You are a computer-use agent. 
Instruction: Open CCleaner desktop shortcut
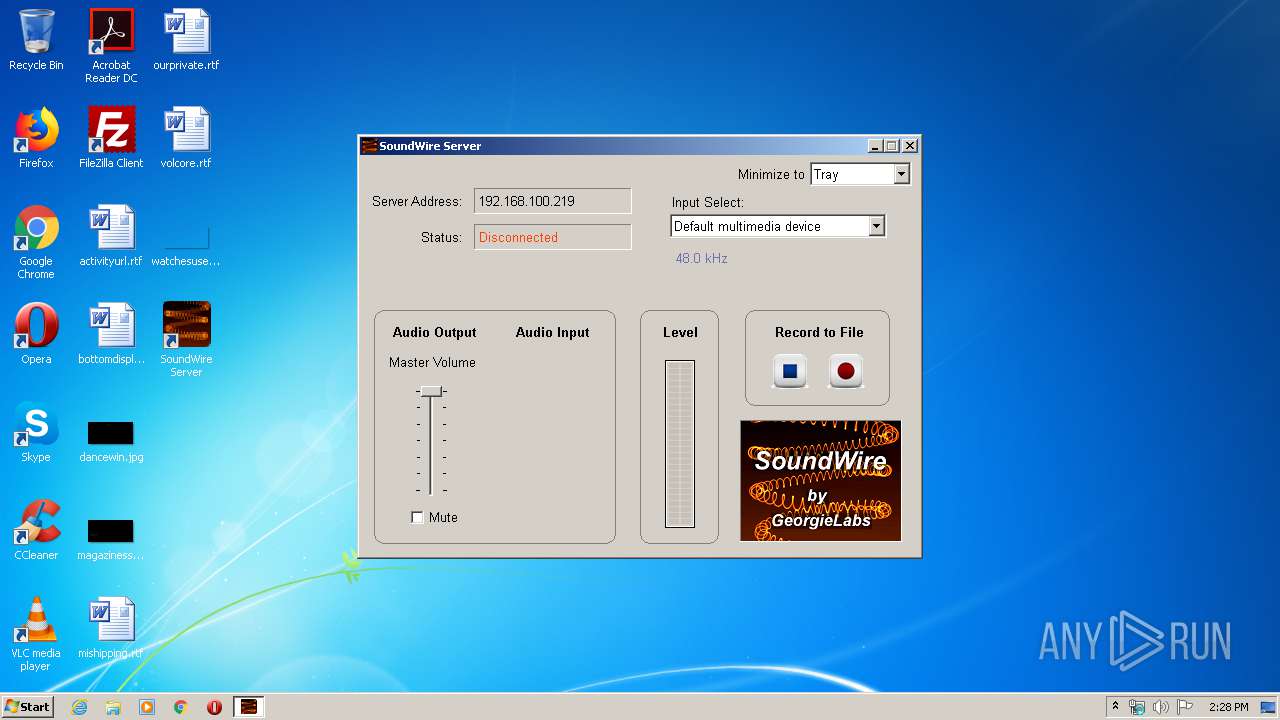pyautogui.click(x=36, y=530)
